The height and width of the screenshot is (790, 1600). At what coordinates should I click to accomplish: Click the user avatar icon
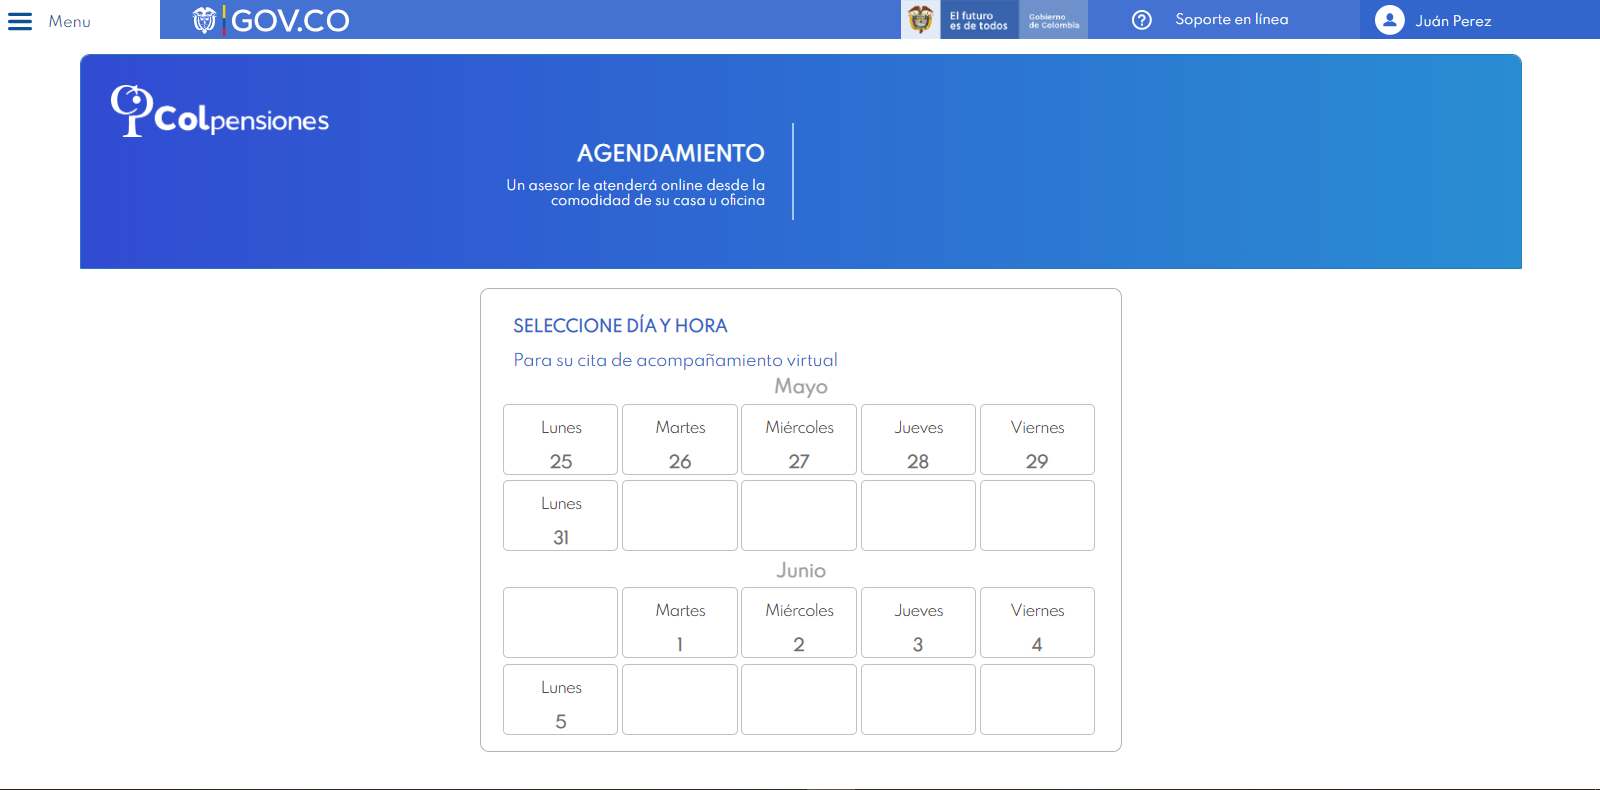point(1390,20)
